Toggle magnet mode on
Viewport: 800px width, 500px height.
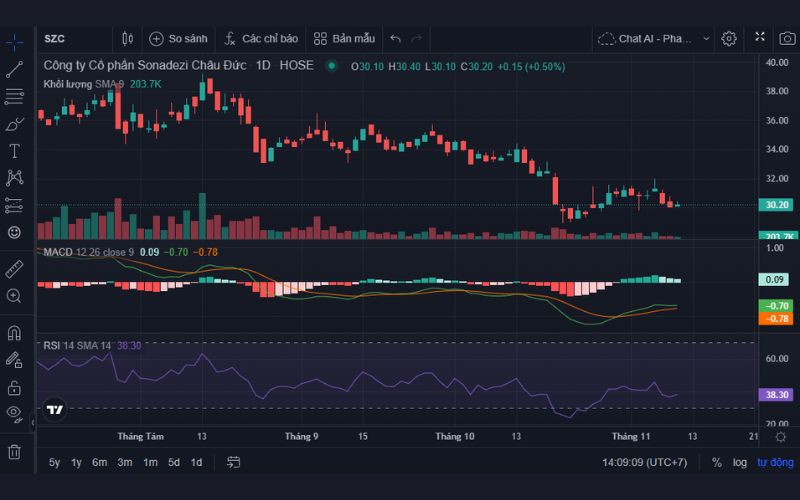point(14,333)
